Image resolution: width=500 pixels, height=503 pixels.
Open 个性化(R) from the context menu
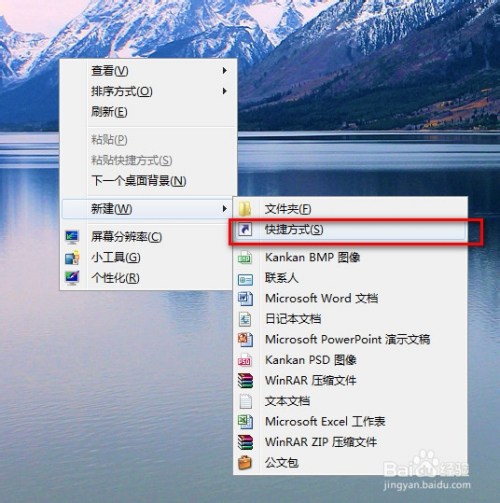[x=147, y=278]
